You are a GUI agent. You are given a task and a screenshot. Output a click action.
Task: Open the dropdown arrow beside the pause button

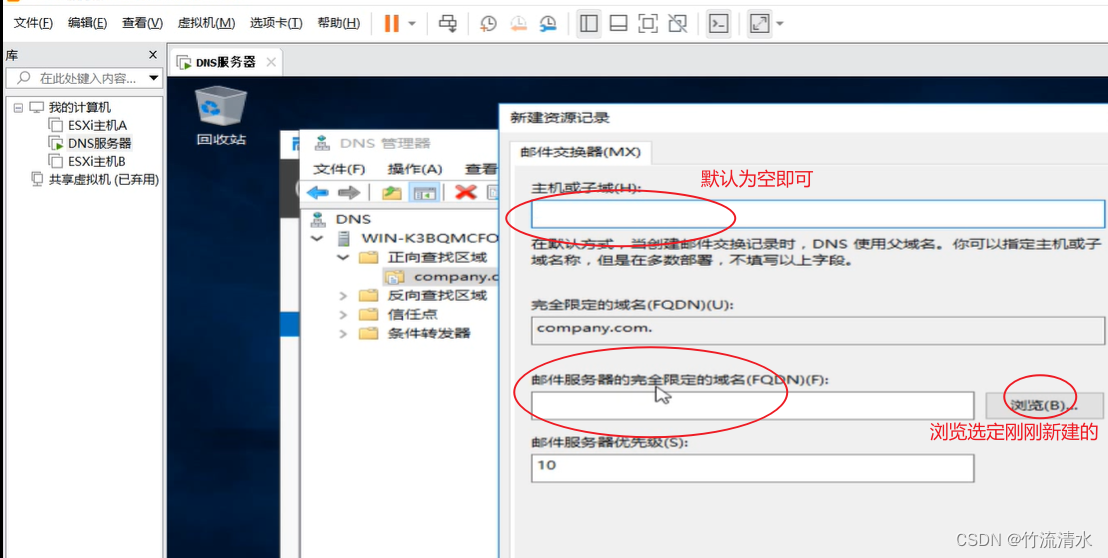(412, 24)
